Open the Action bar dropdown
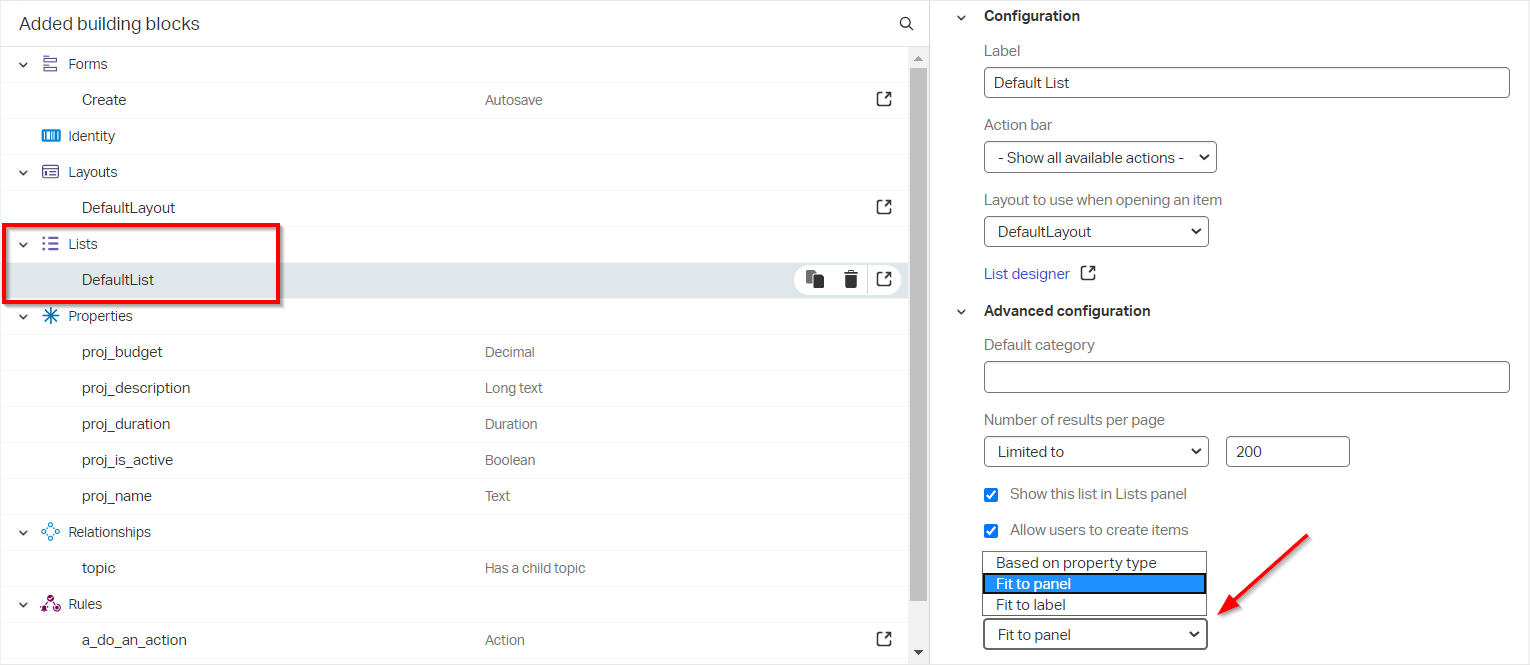The width and height of the screenshot is (1530, 665). 1099,158
